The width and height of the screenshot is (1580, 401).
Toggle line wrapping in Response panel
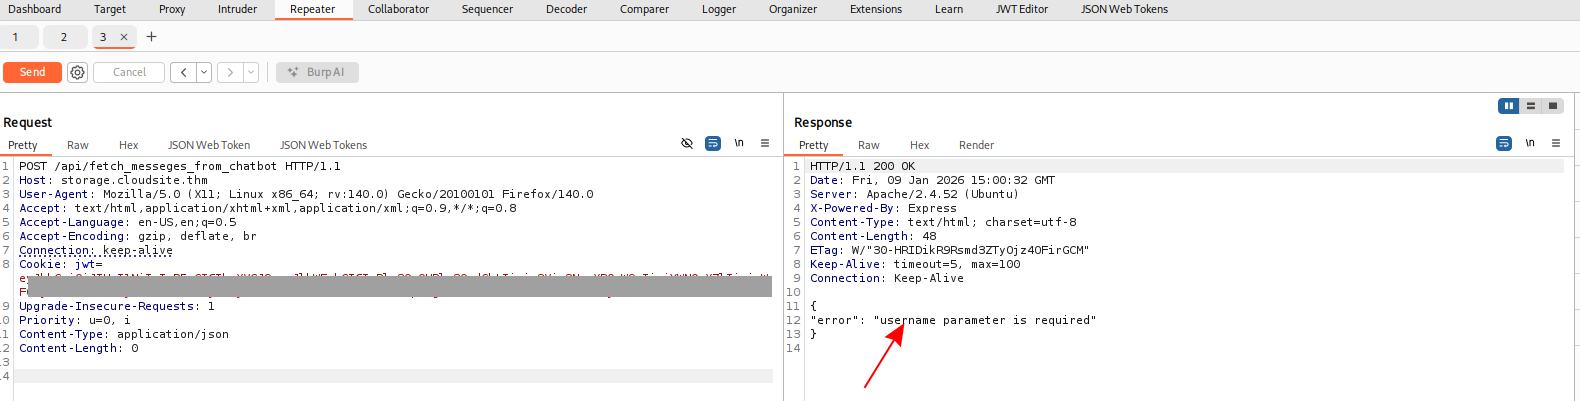pyautogui.click(x=1504, y=144)
